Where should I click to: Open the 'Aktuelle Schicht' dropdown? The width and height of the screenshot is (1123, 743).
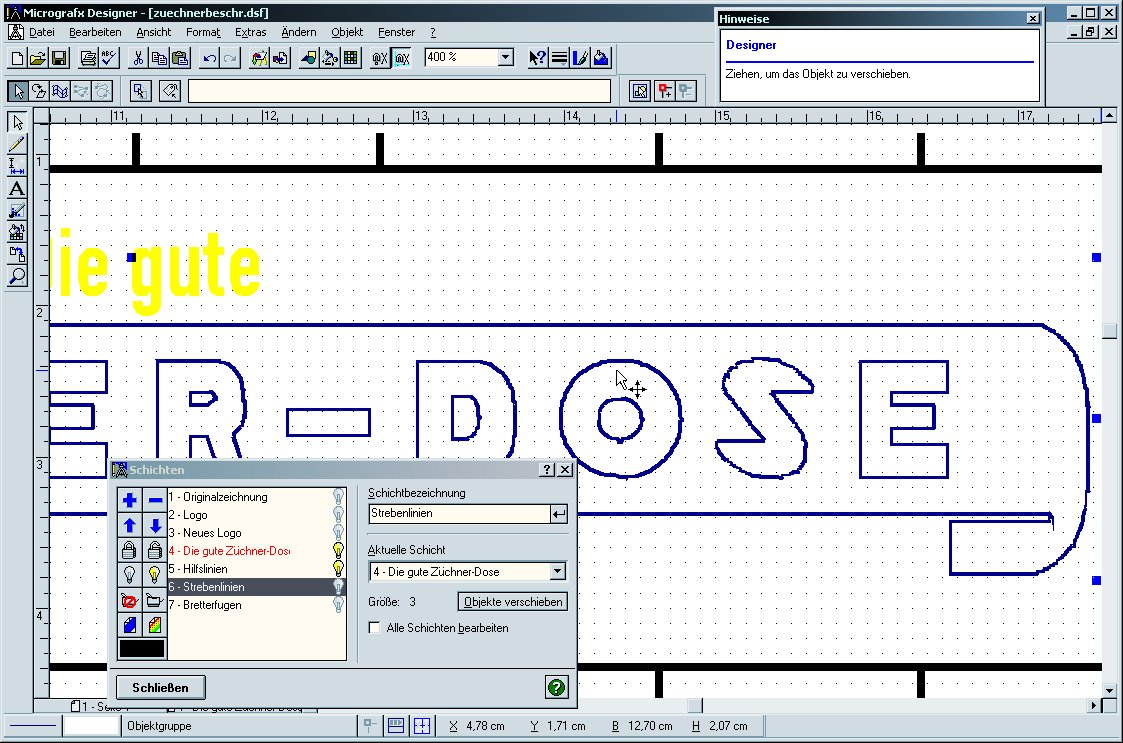pos(557,572)
